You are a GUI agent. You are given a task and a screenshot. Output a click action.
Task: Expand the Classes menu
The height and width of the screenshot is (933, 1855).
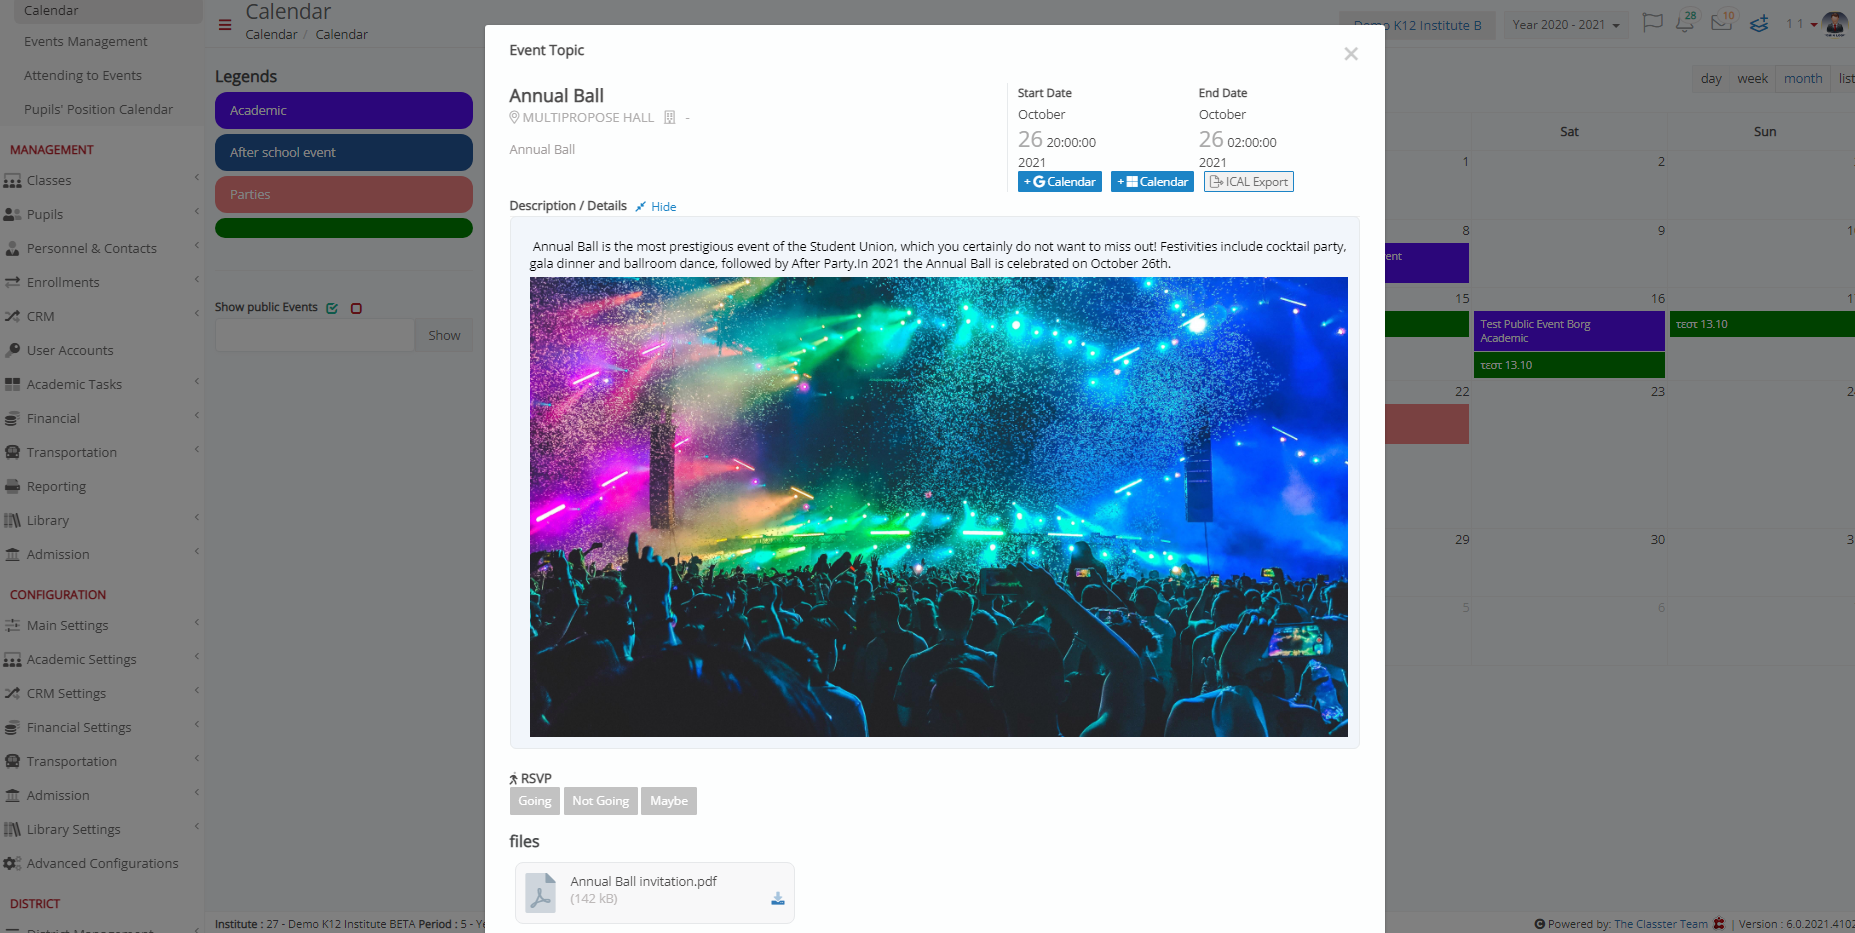pyautogui.click(x=197, y=178)
